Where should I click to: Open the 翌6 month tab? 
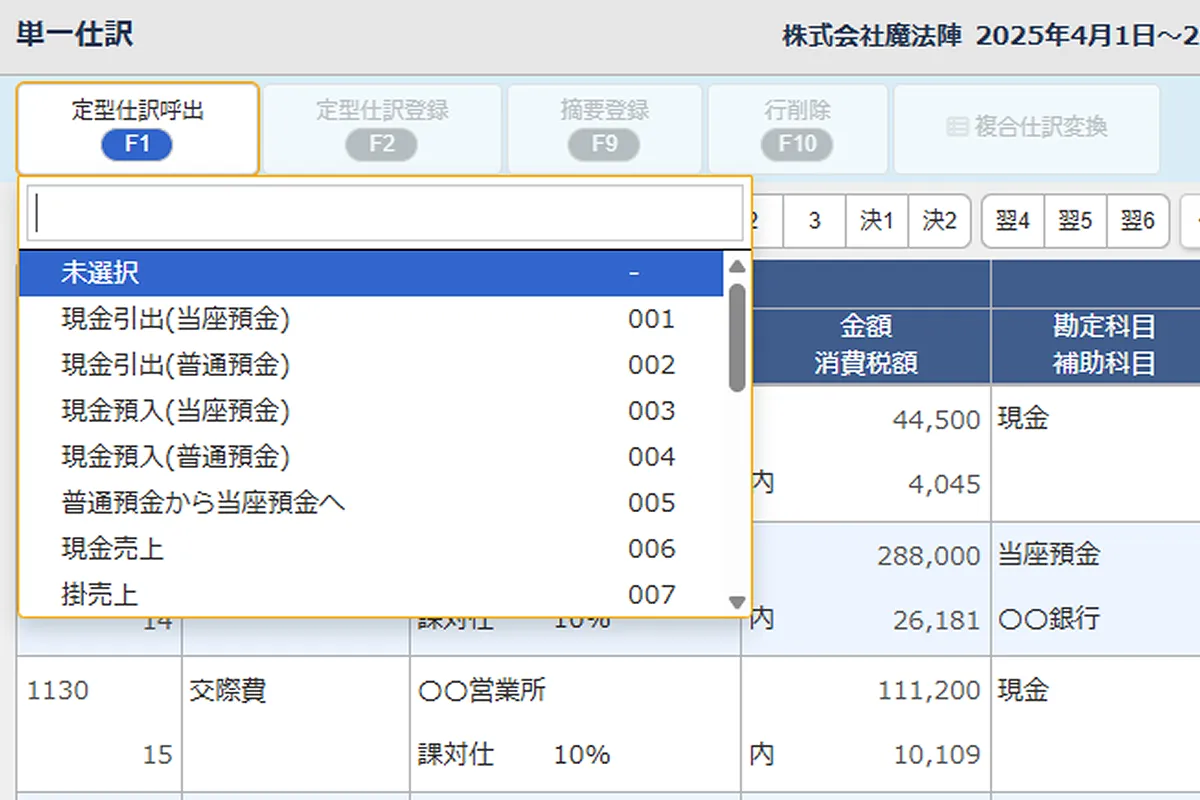[x=1137, y=221]
